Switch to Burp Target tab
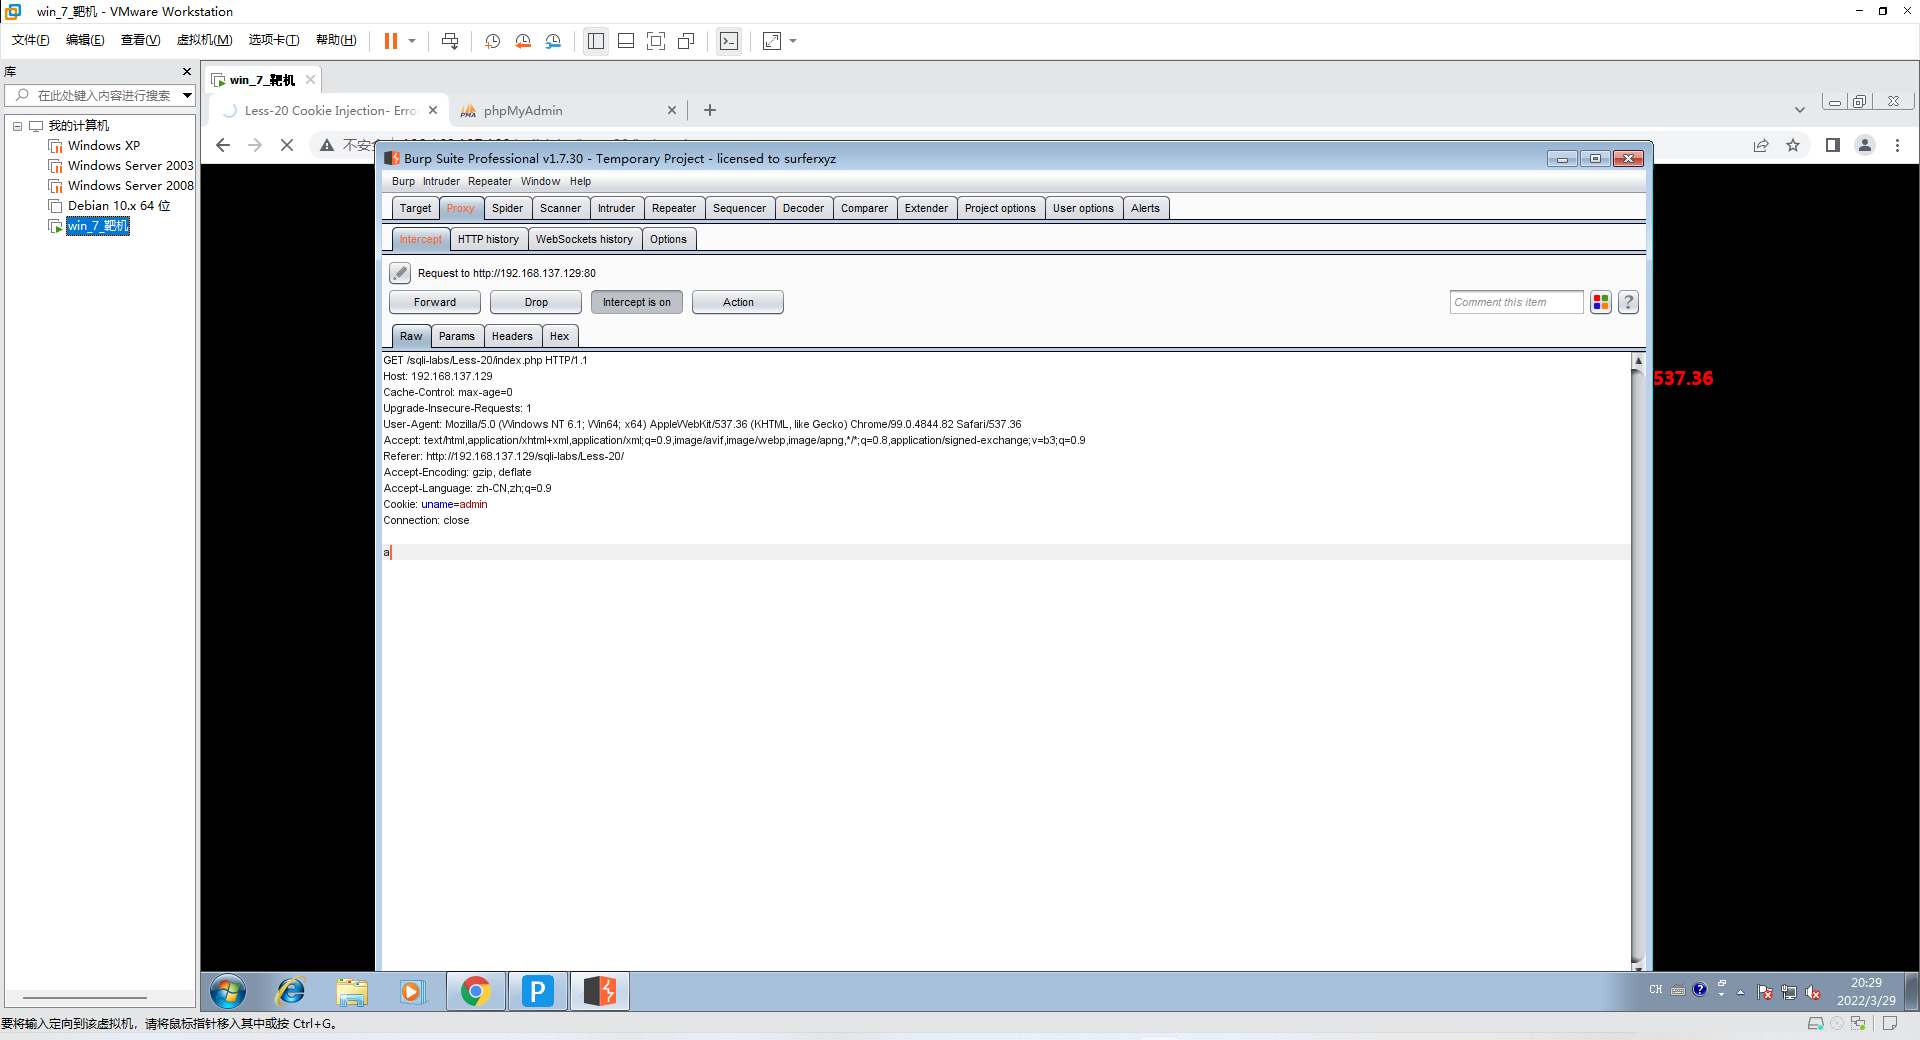Screen dimensions: 1920x1040 [x=415, y=208]
